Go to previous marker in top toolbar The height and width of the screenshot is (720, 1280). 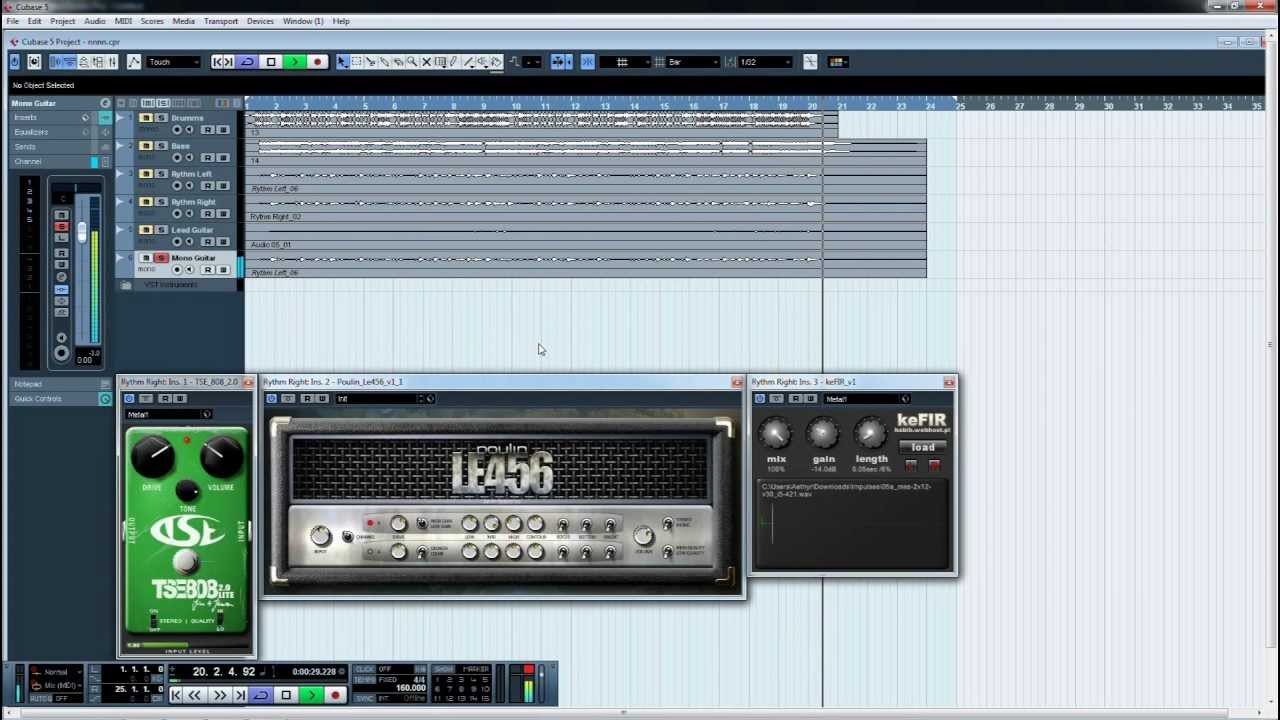[217, 62]
